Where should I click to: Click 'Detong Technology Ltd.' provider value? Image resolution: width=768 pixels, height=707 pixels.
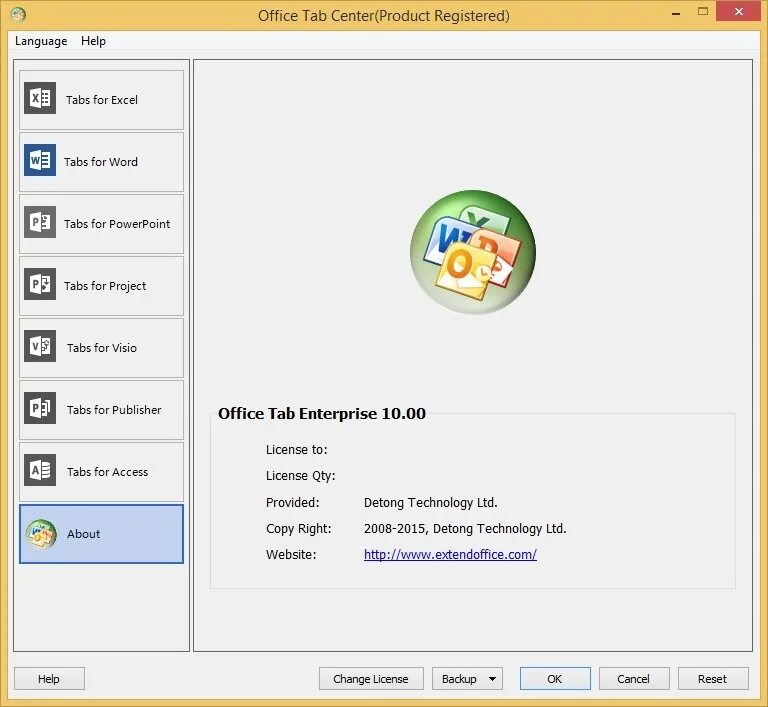coord(431,503)
